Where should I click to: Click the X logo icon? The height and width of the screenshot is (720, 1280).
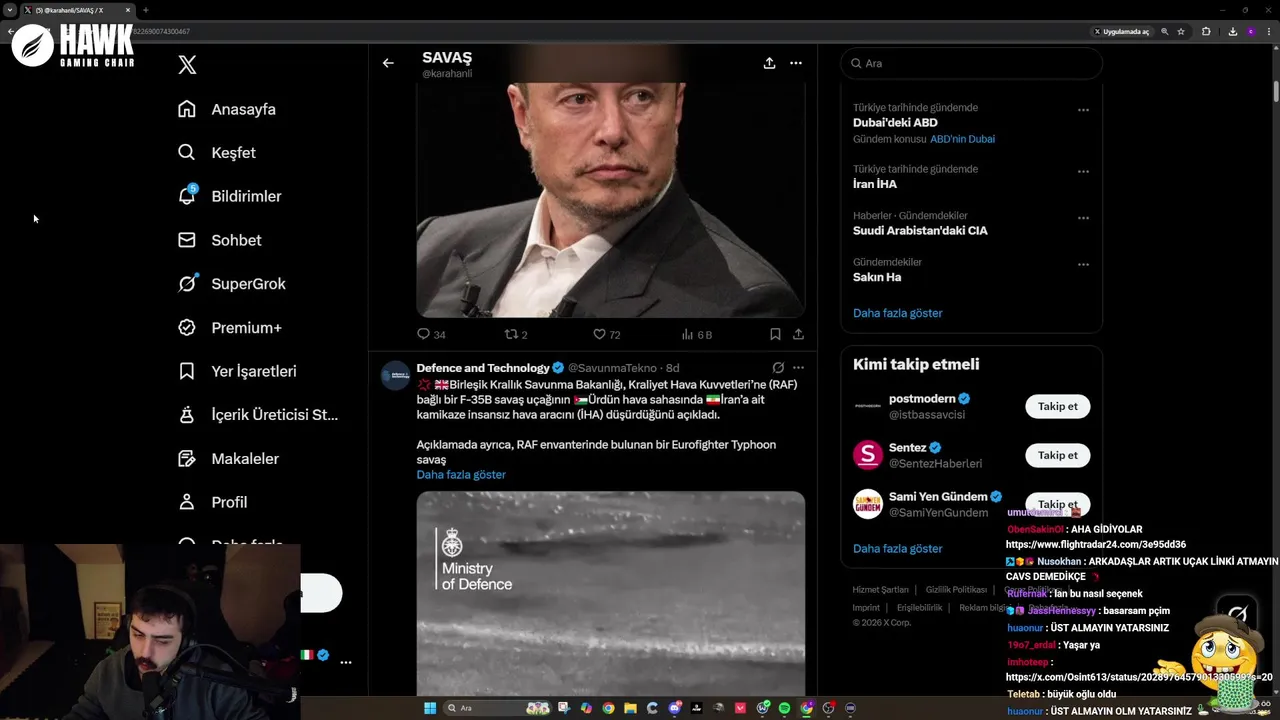[187, 65]
